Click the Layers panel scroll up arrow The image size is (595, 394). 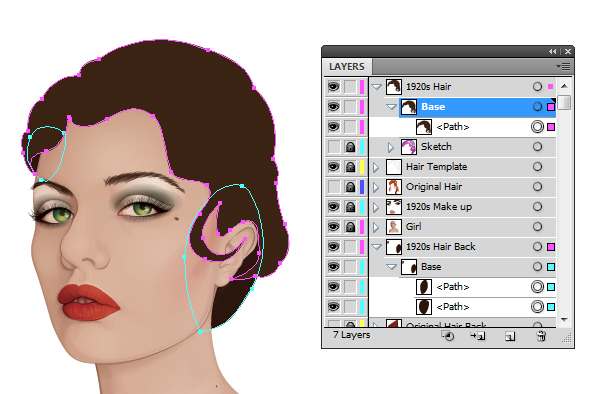(x=564, y=86)
